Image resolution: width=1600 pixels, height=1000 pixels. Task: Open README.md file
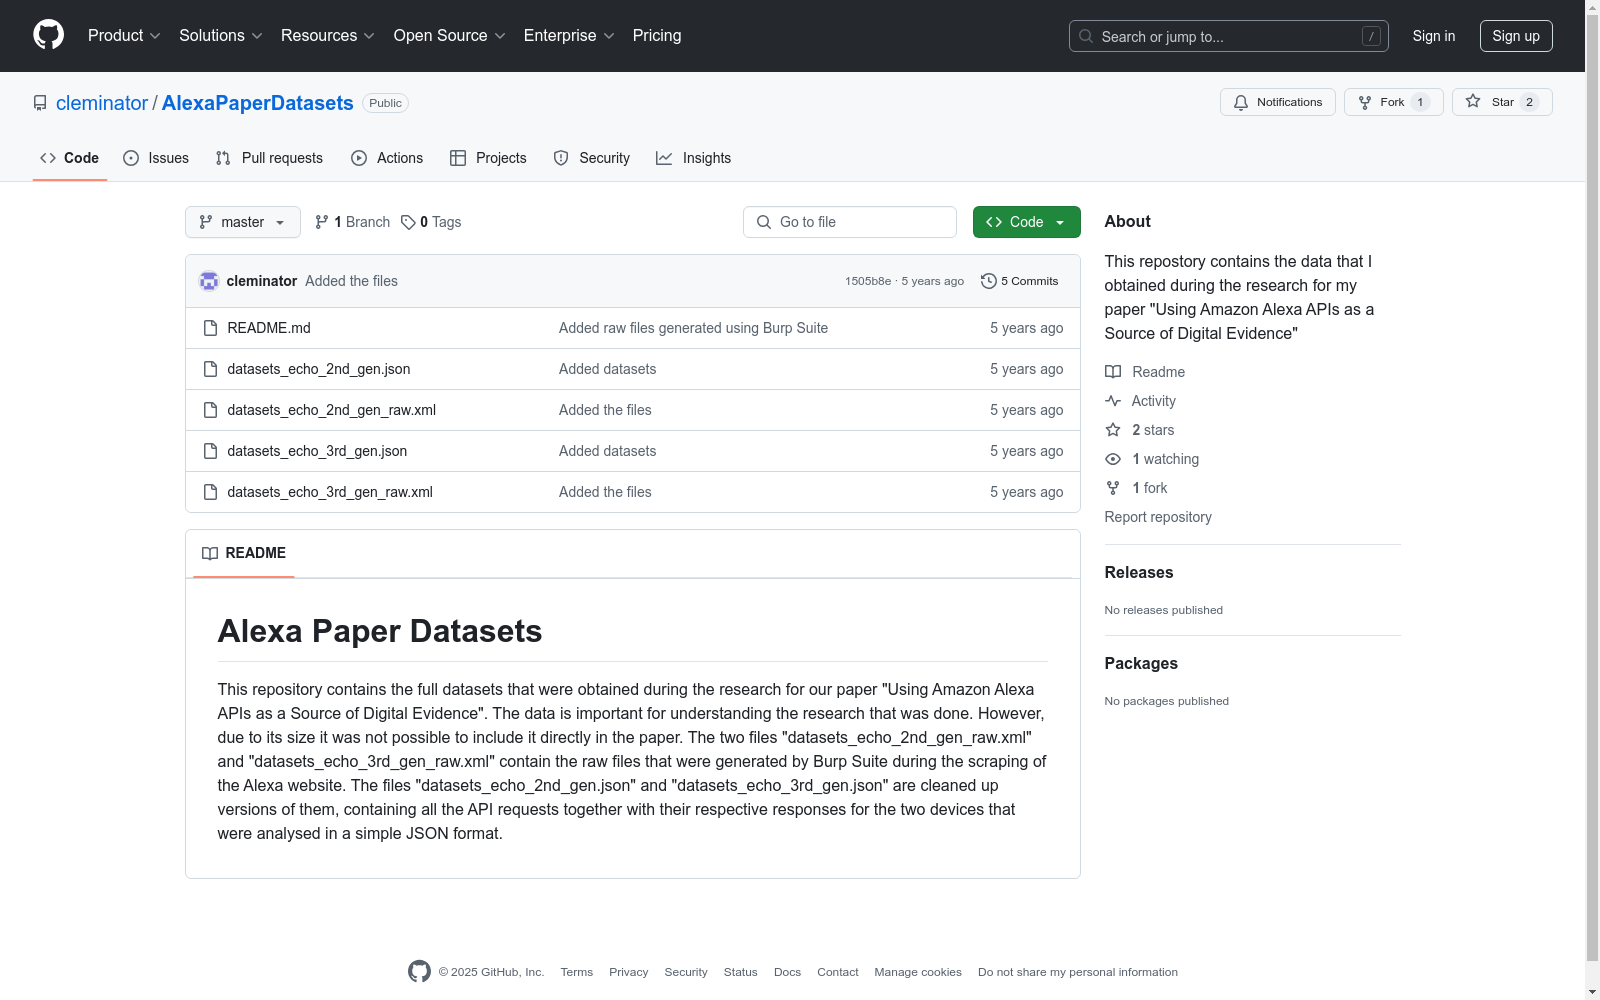(x=269, y=328)
